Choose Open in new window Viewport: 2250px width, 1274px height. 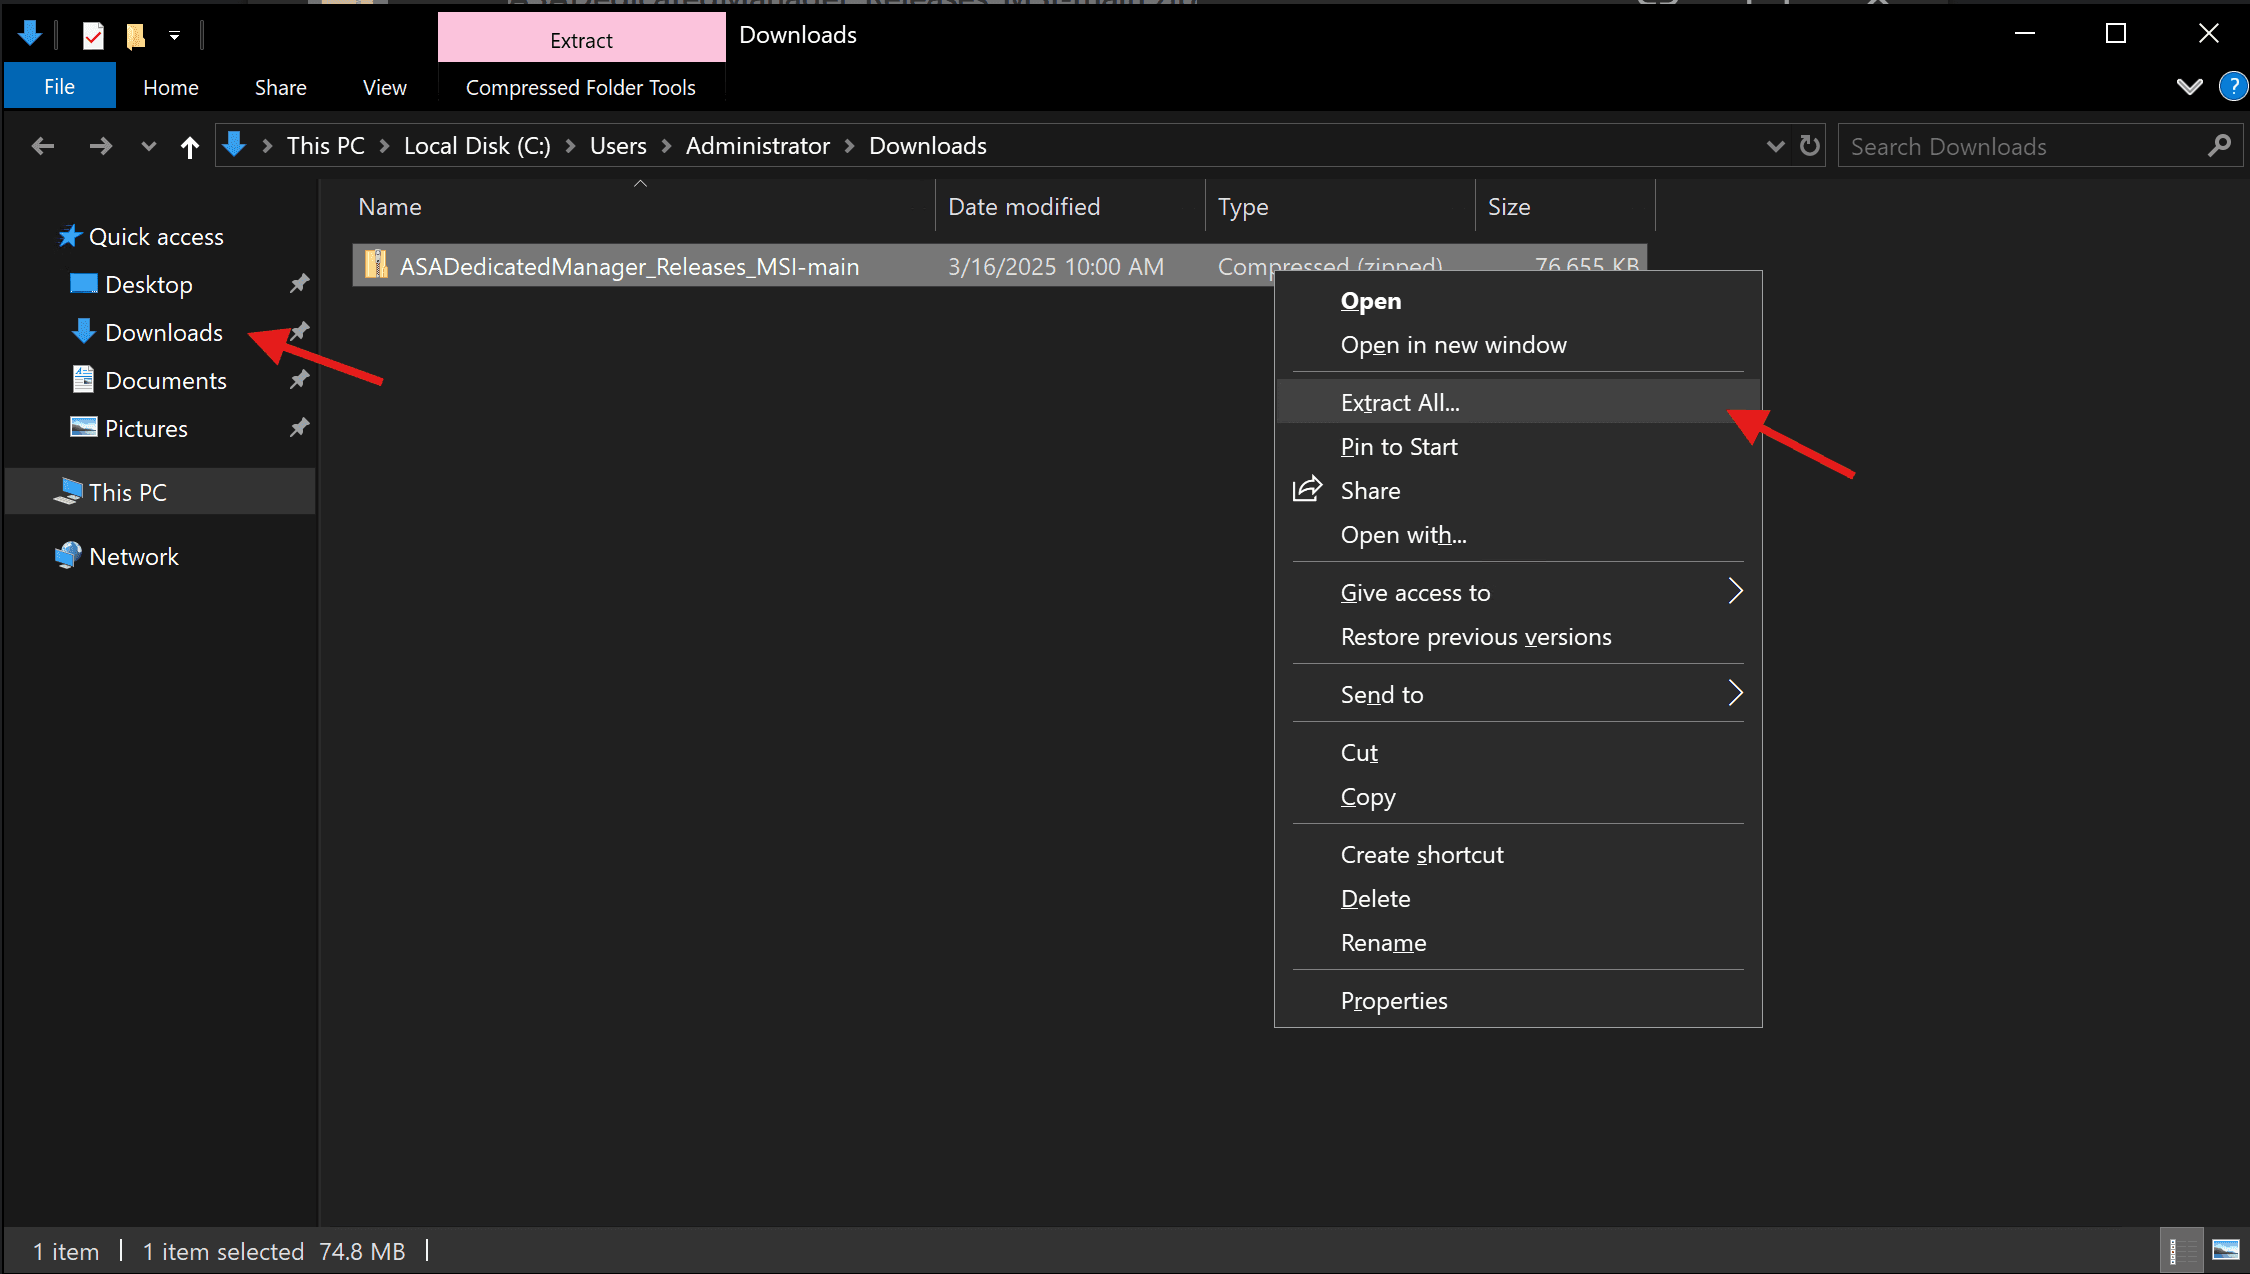(1518, 345)
